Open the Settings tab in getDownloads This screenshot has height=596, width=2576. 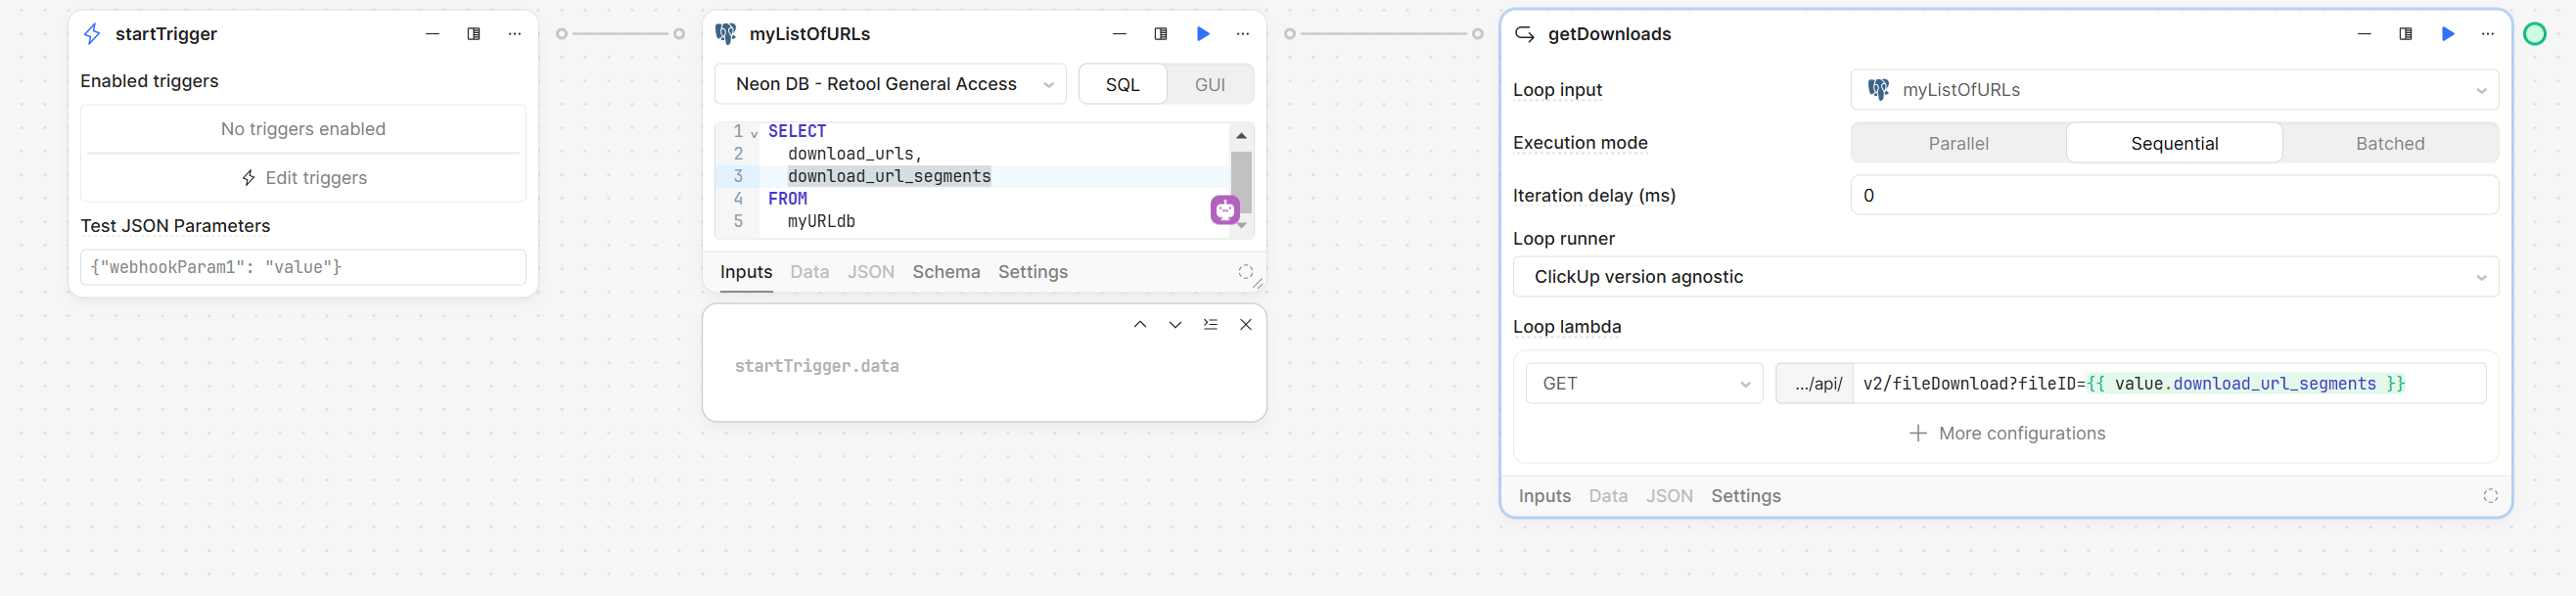pyautogui.click(x=1745, y=496)
